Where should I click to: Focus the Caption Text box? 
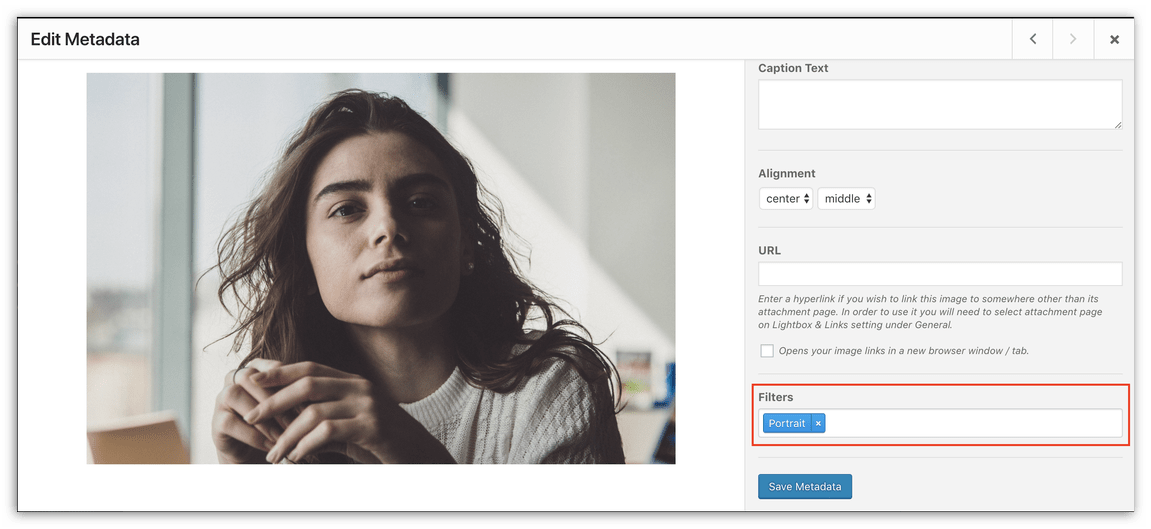click(940, 105)
